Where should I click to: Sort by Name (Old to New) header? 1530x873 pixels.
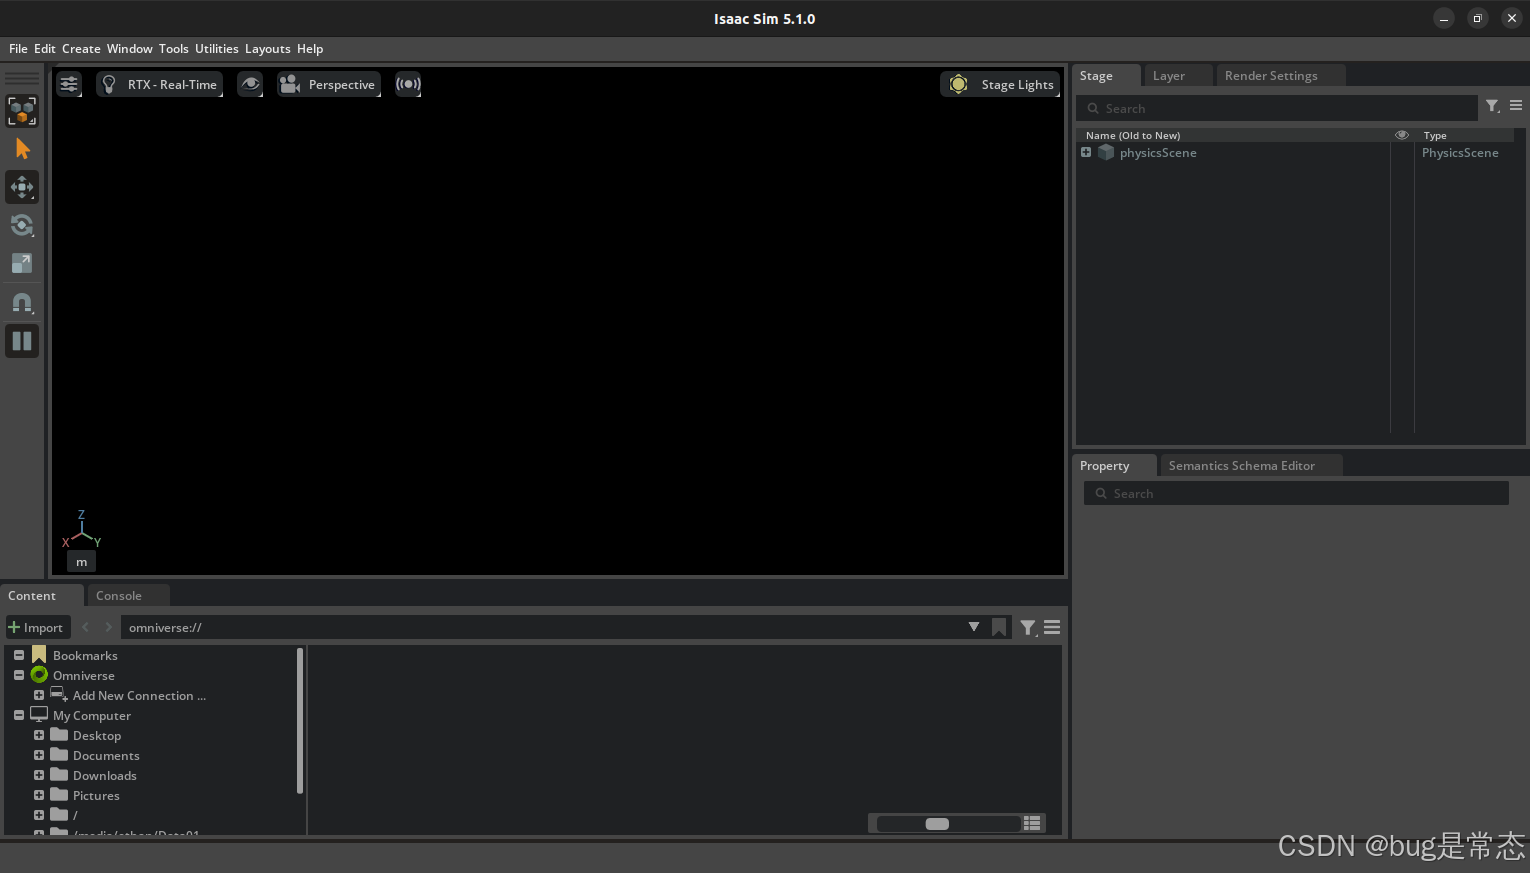pos(1133,135)
